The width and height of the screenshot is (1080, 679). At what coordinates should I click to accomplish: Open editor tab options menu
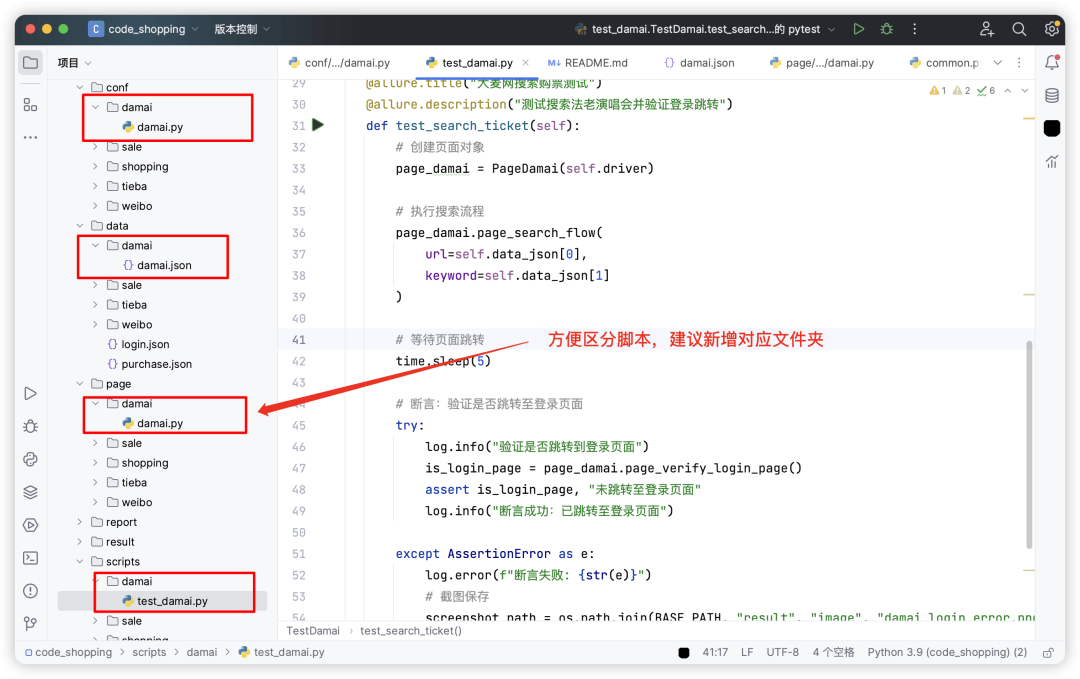pos(1019,63)
